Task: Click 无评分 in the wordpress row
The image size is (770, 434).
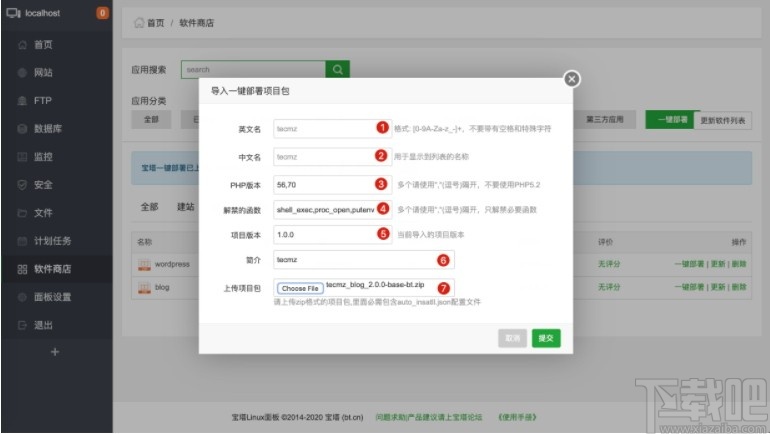Action: point(609,264)
